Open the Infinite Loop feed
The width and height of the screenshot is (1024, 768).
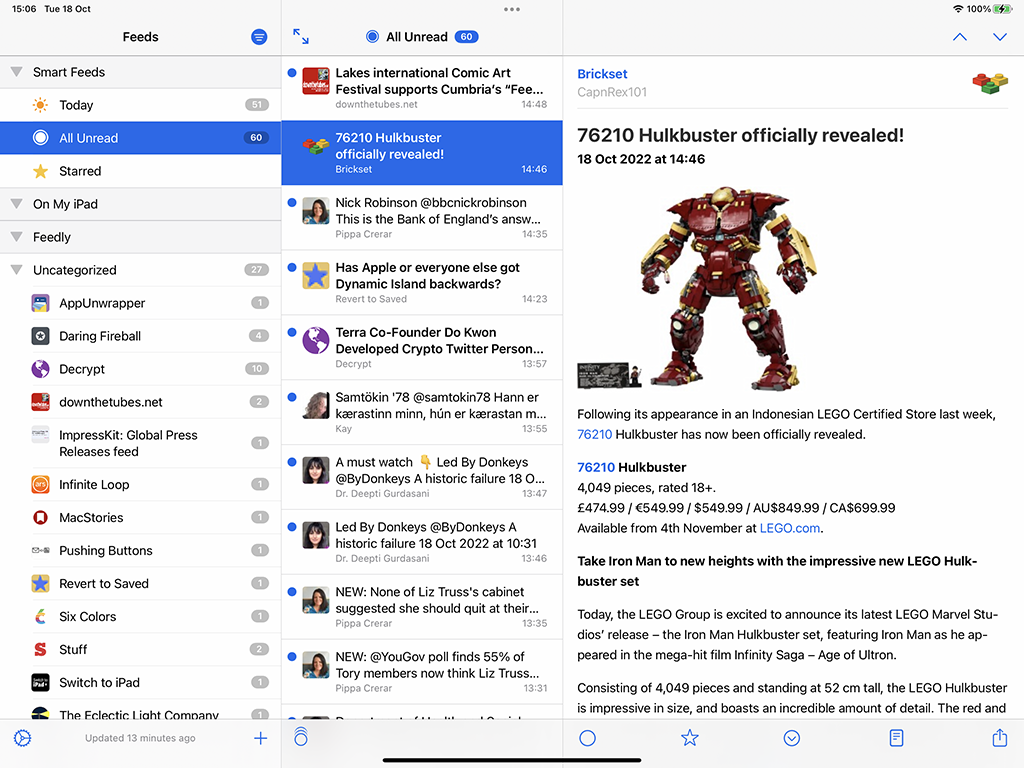pyautogui.click(x=140, y=485)
